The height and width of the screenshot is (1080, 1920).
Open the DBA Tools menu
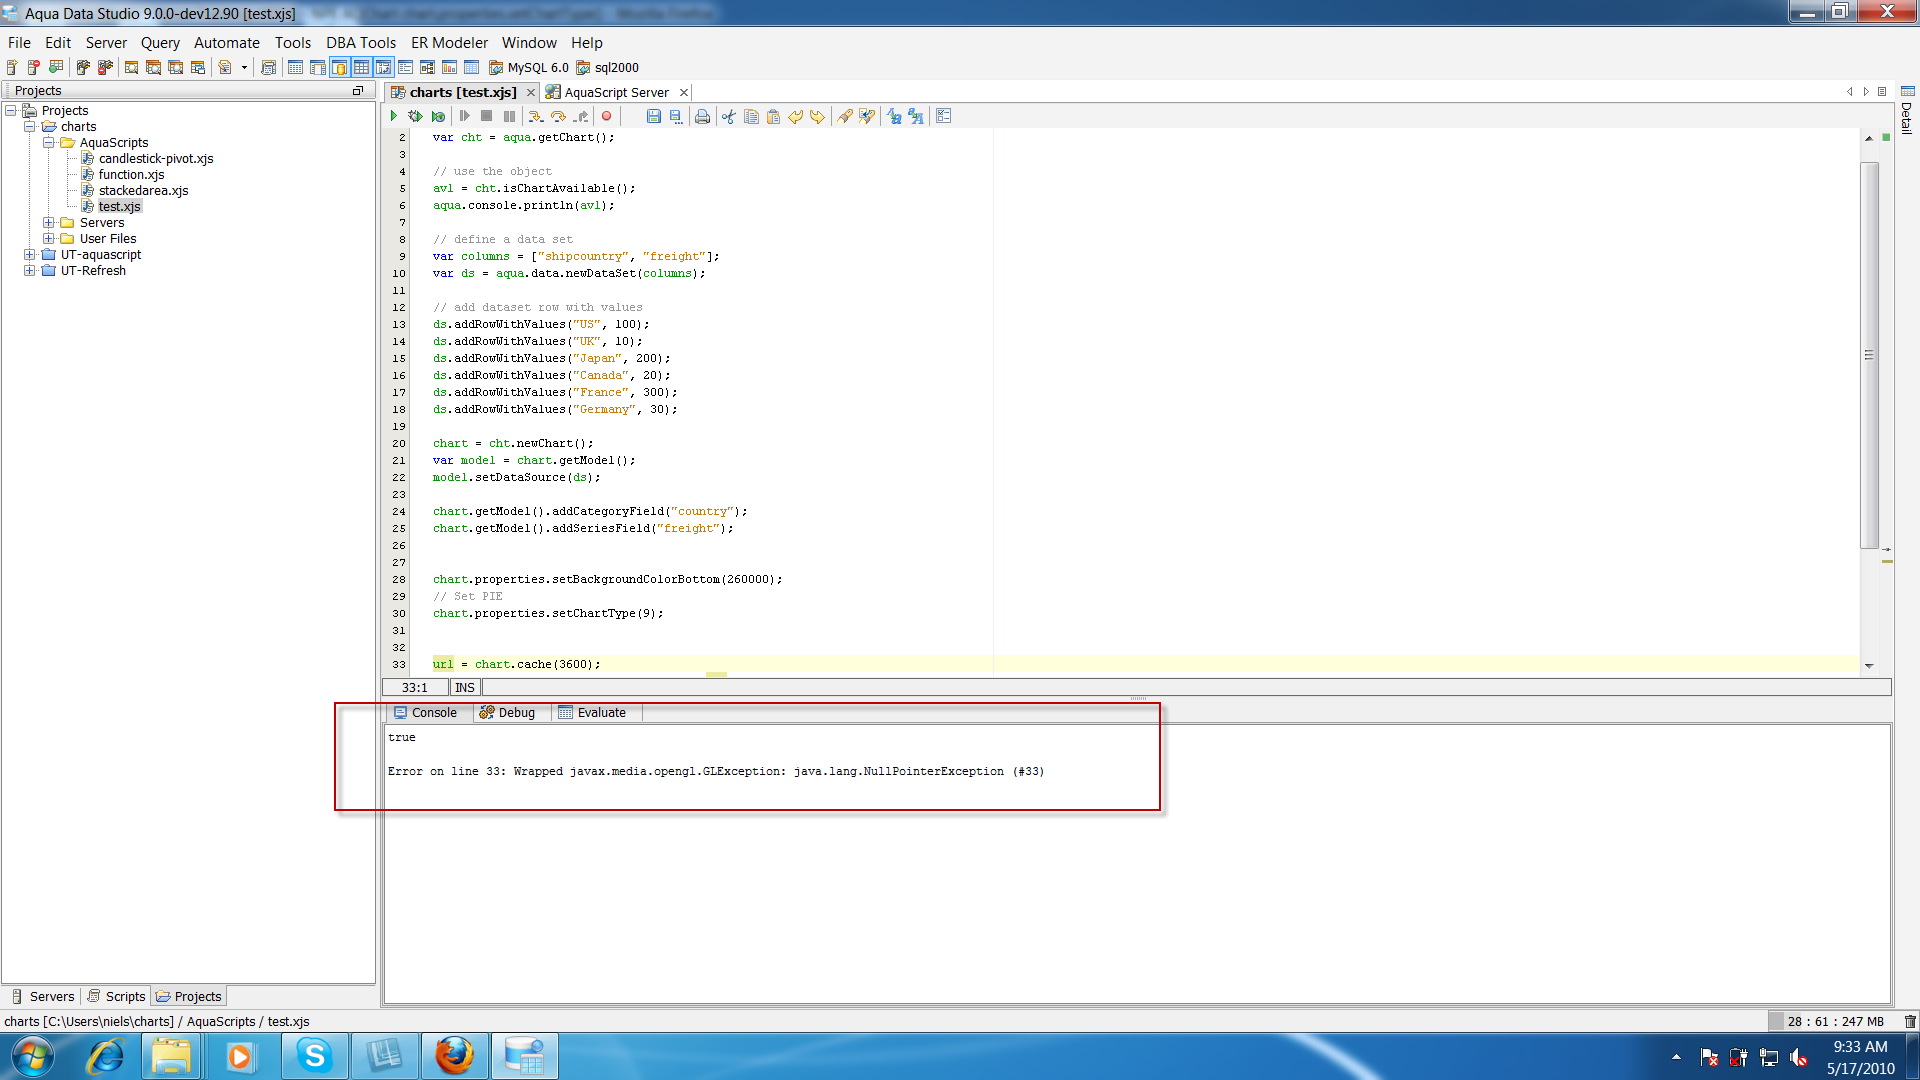(360, 43)
